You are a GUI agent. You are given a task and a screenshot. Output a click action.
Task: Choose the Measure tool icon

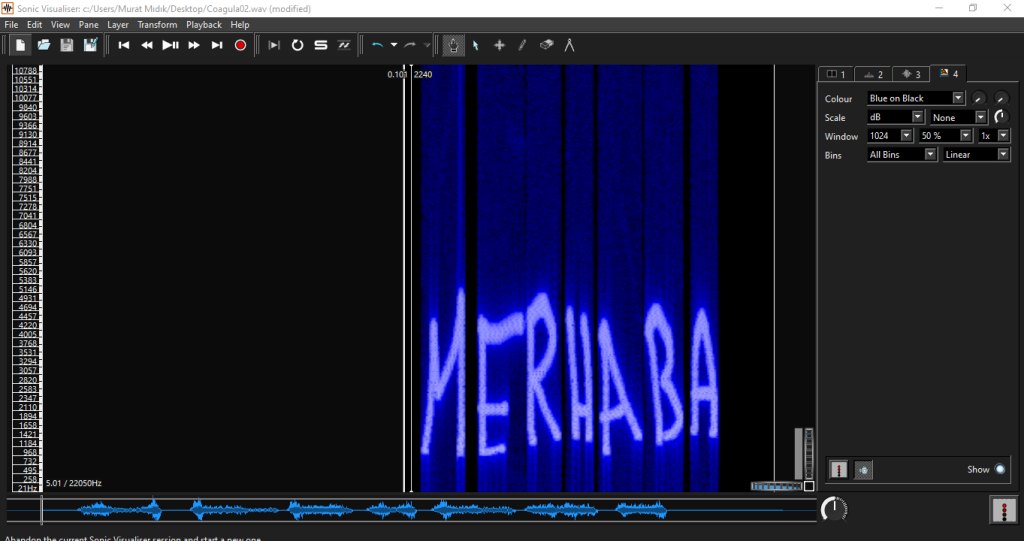click(x=569, y=45)
